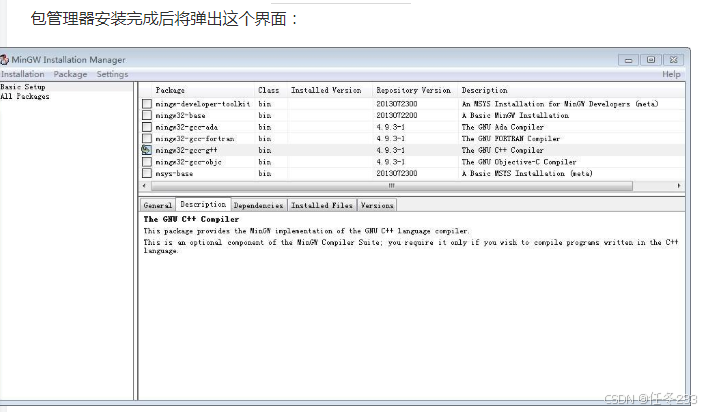Tick the mingw32-gcc-ada checkbox

click(x=146, y=127)
